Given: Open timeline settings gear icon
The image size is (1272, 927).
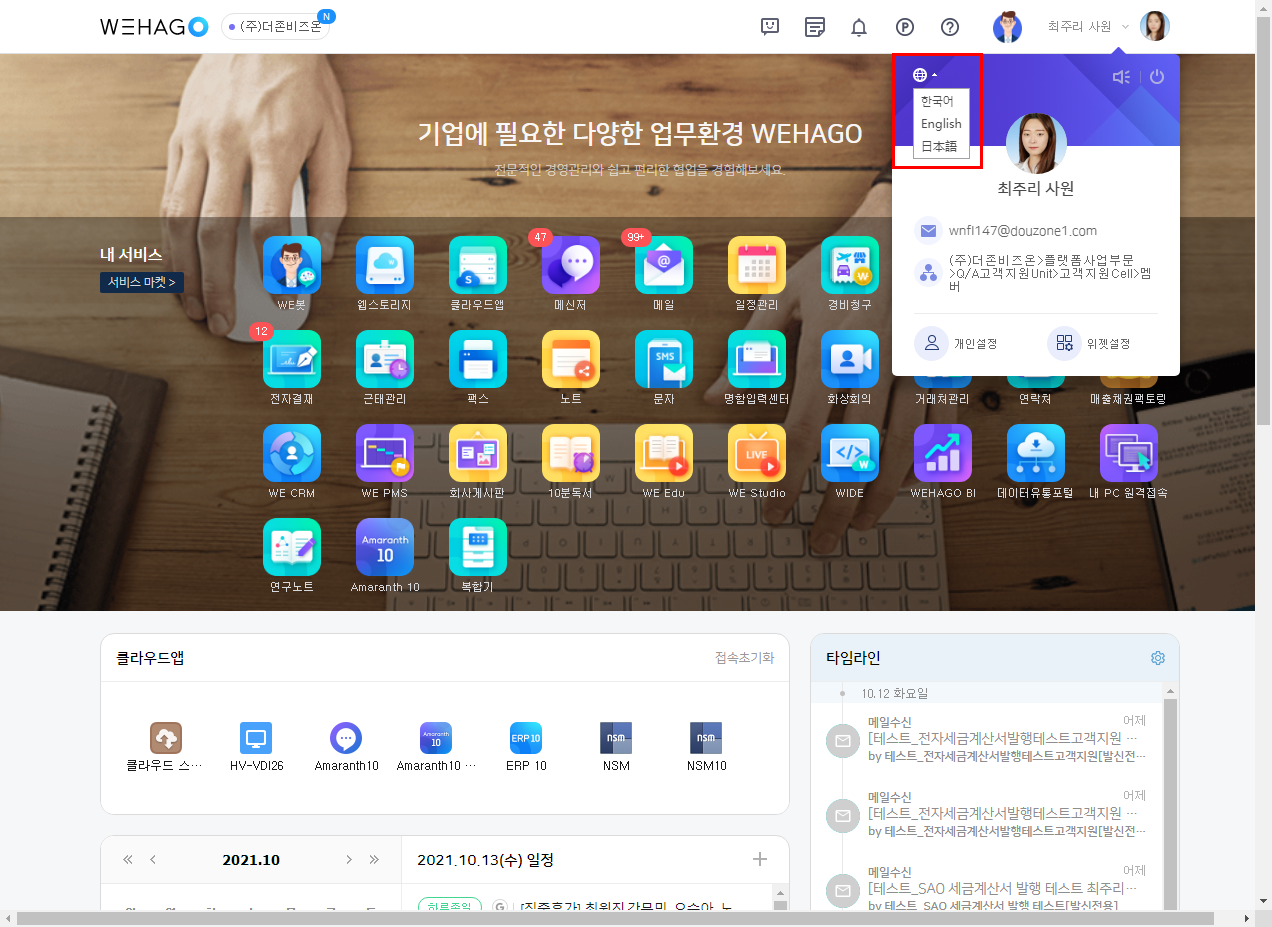Looking at the screenshot, I should 1158,658.
